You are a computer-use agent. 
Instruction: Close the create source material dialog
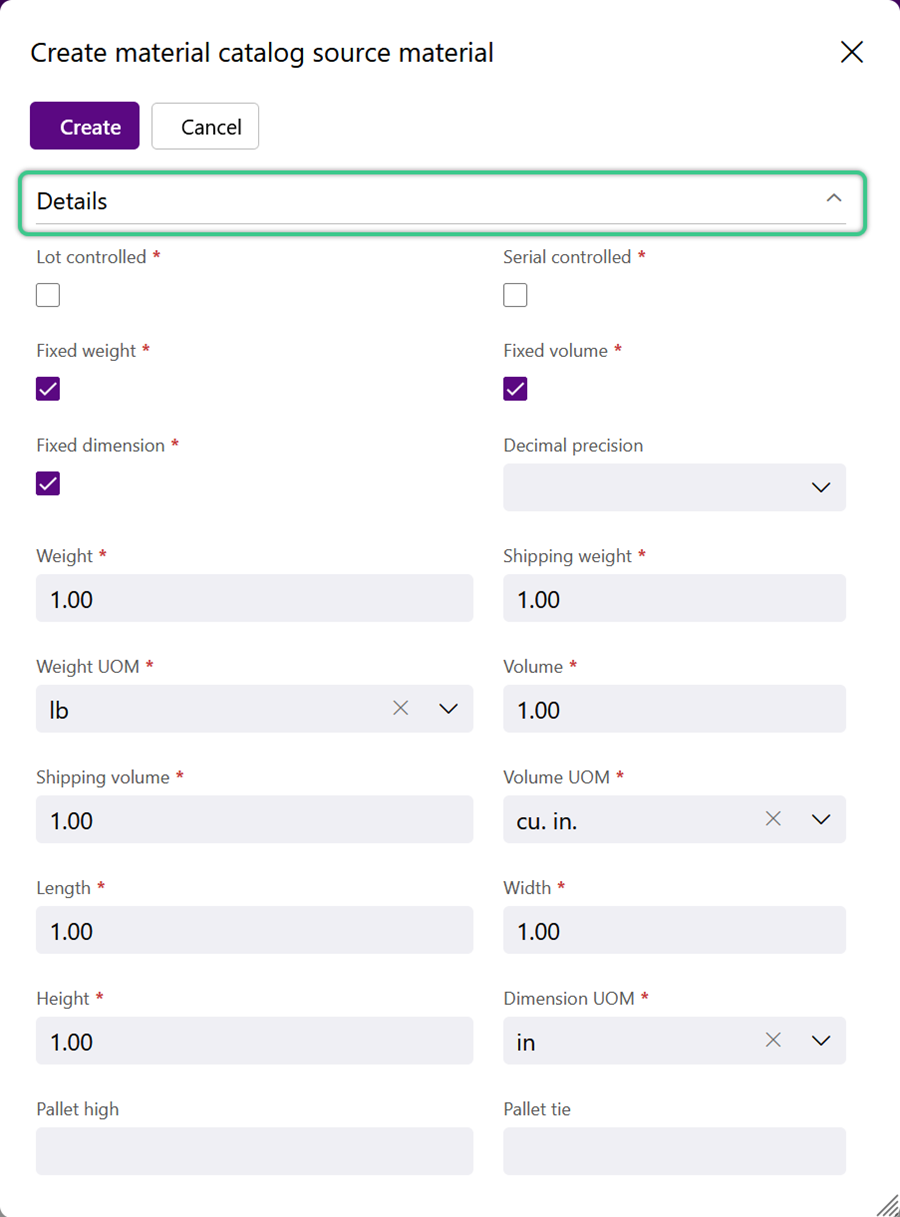[852, 52]
